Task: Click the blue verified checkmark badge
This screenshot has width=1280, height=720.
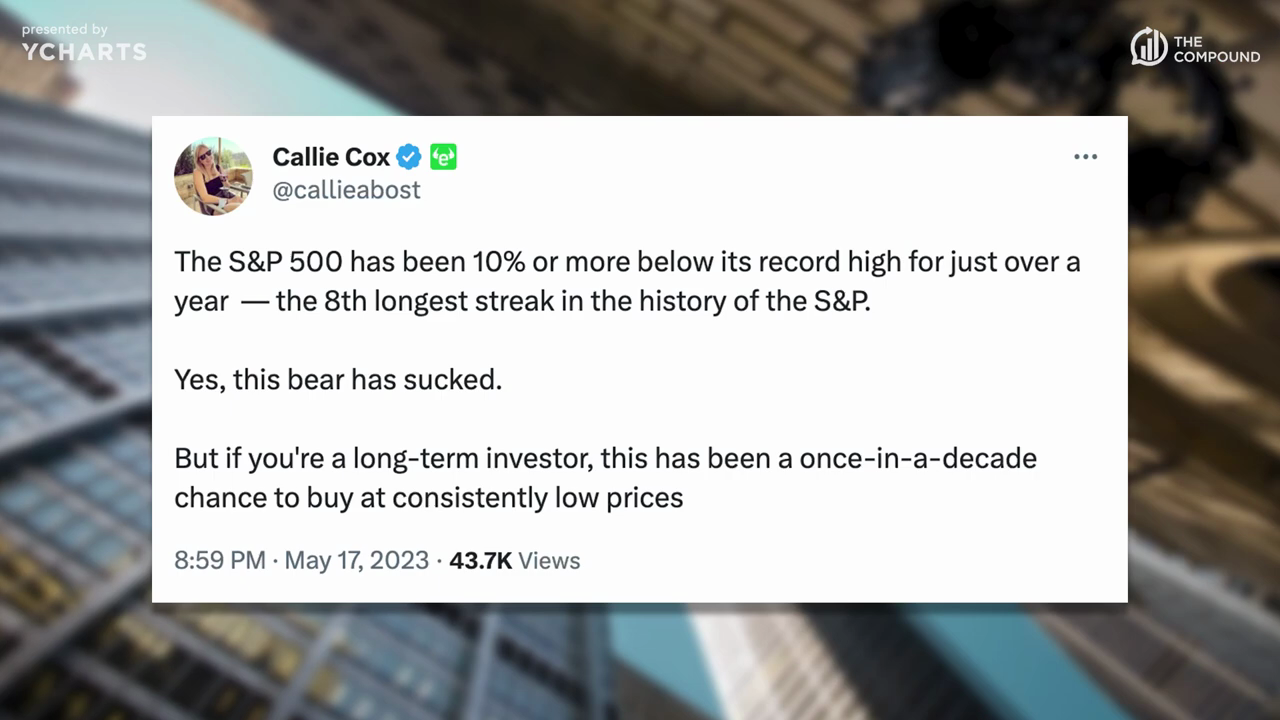Action: [x=409, y=157]
